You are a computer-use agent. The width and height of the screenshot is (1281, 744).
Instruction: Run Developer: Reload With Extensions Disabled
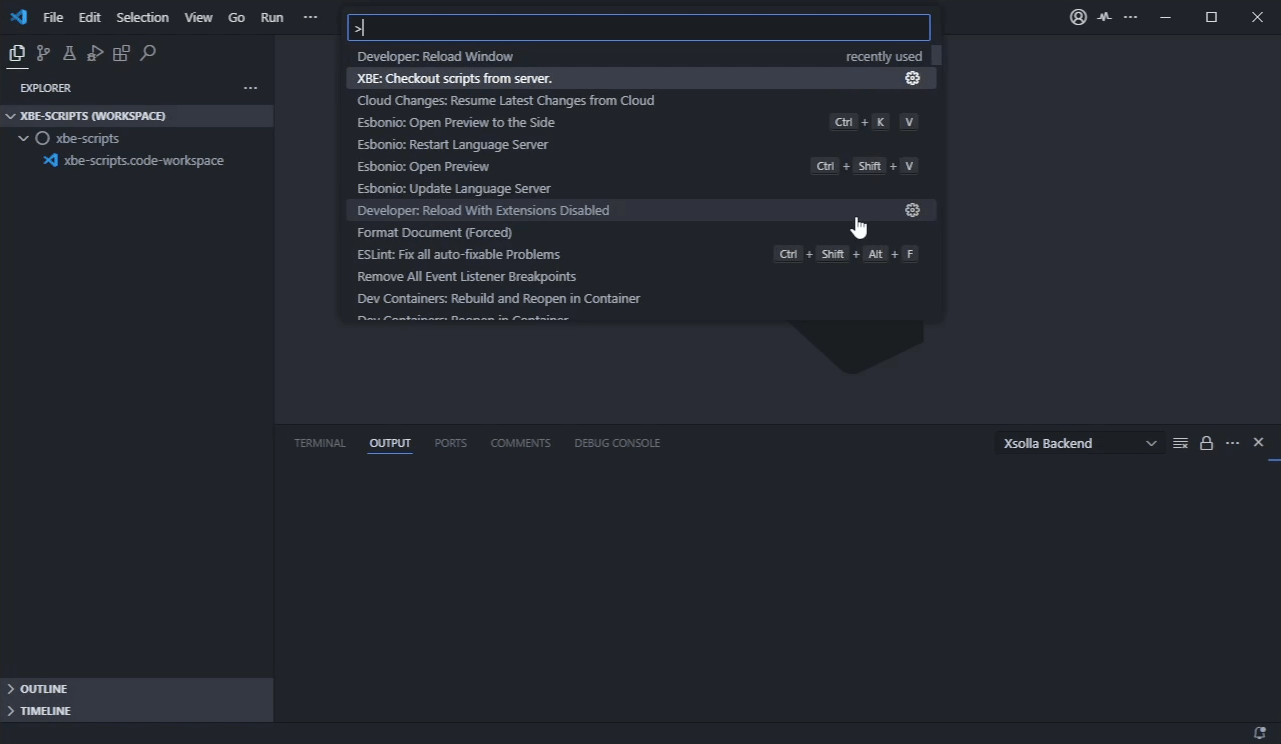pyautogui.click(x=641, y=210)
